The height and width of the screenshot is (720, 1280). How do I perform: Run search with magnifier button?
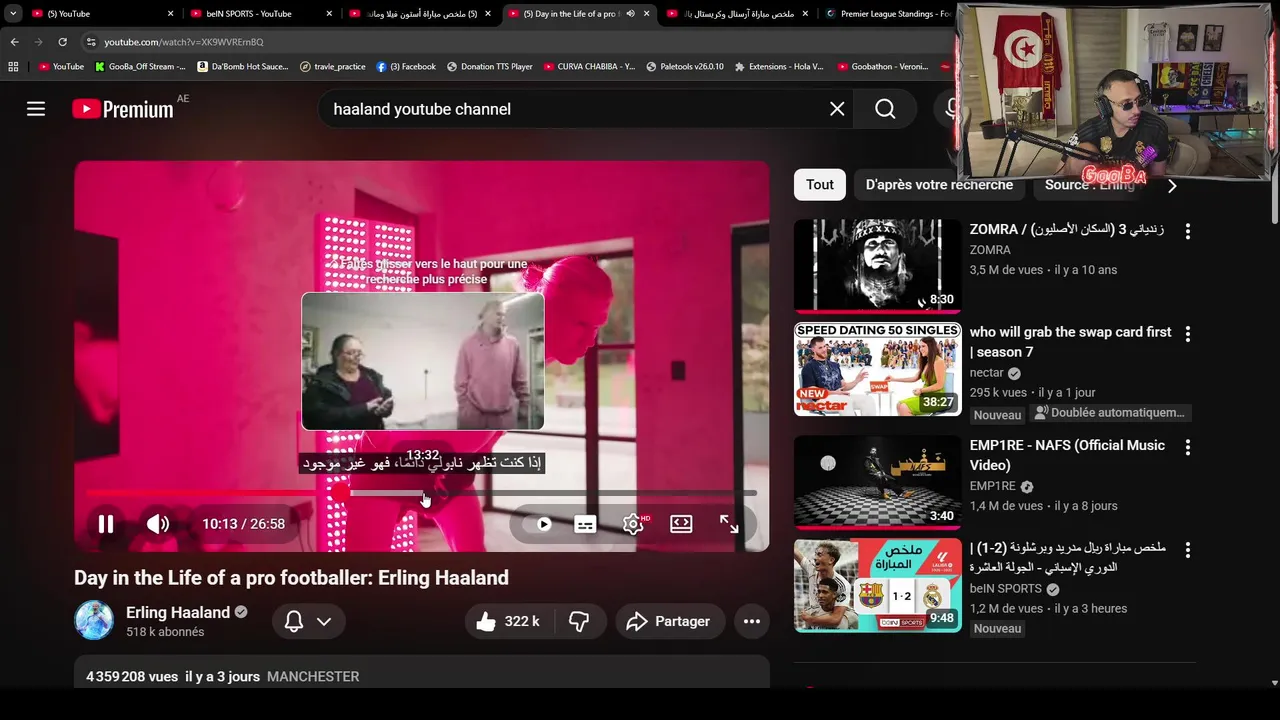[885, 109]
